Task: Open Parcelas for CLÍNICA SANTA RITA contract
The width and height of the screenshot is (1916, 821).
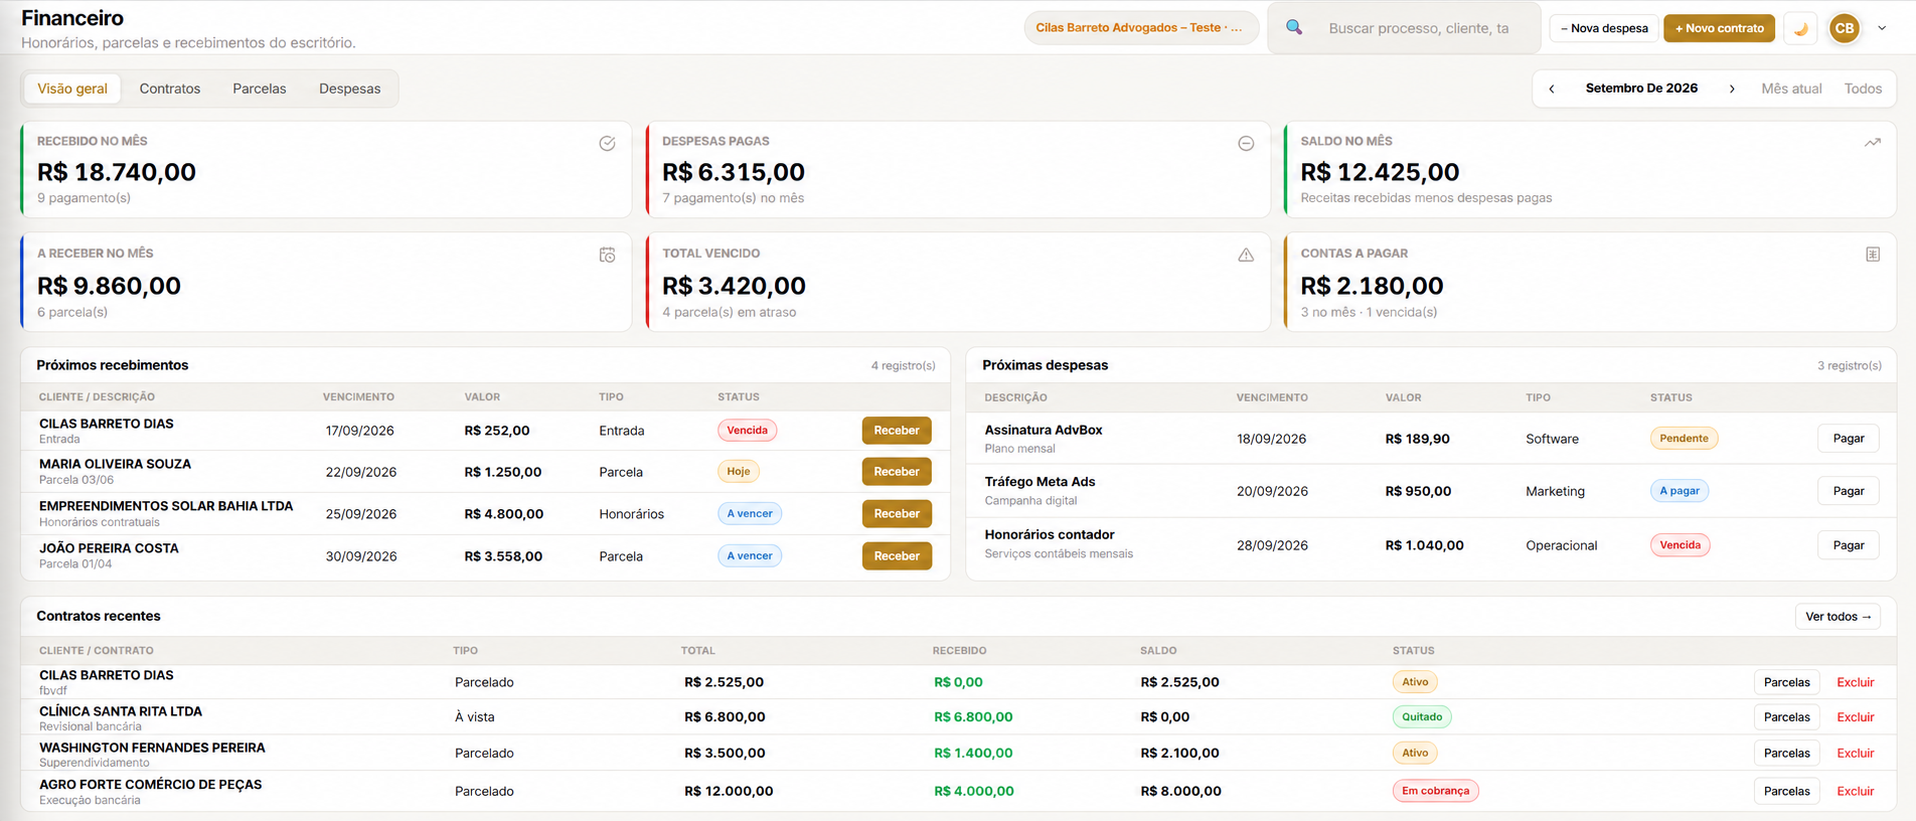Action: click(x=1786, y=717)
